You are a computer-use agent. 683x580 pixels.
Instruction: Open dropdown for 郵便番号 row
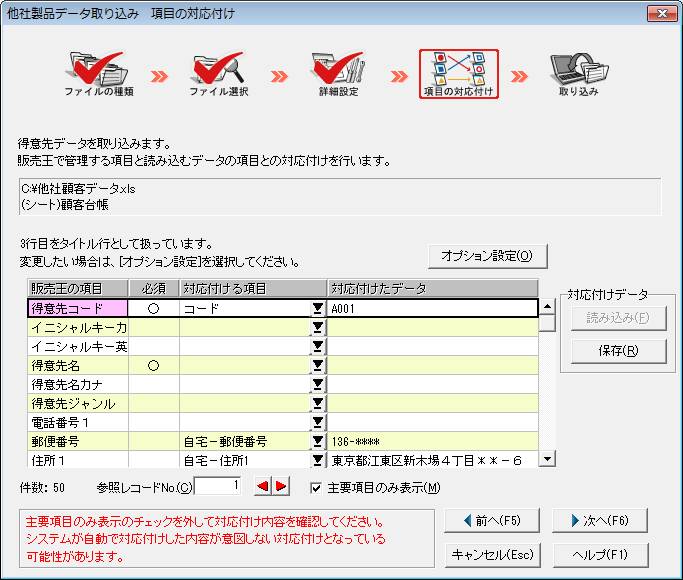(318, 441)
